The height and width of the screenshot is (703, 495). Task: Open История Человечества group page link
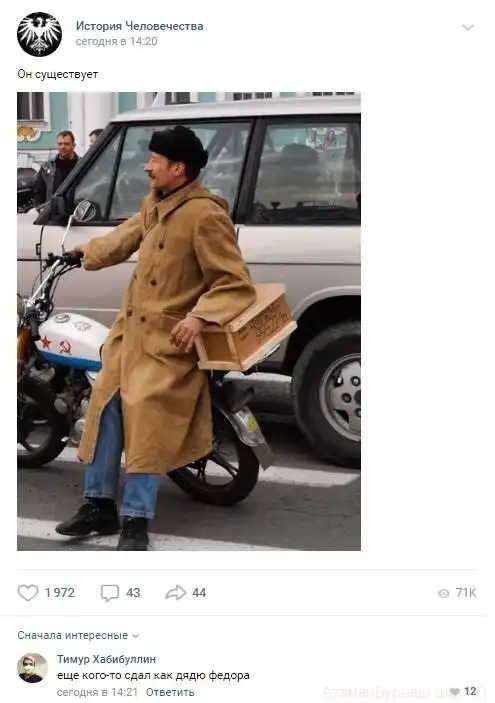[x=139, y=26]
